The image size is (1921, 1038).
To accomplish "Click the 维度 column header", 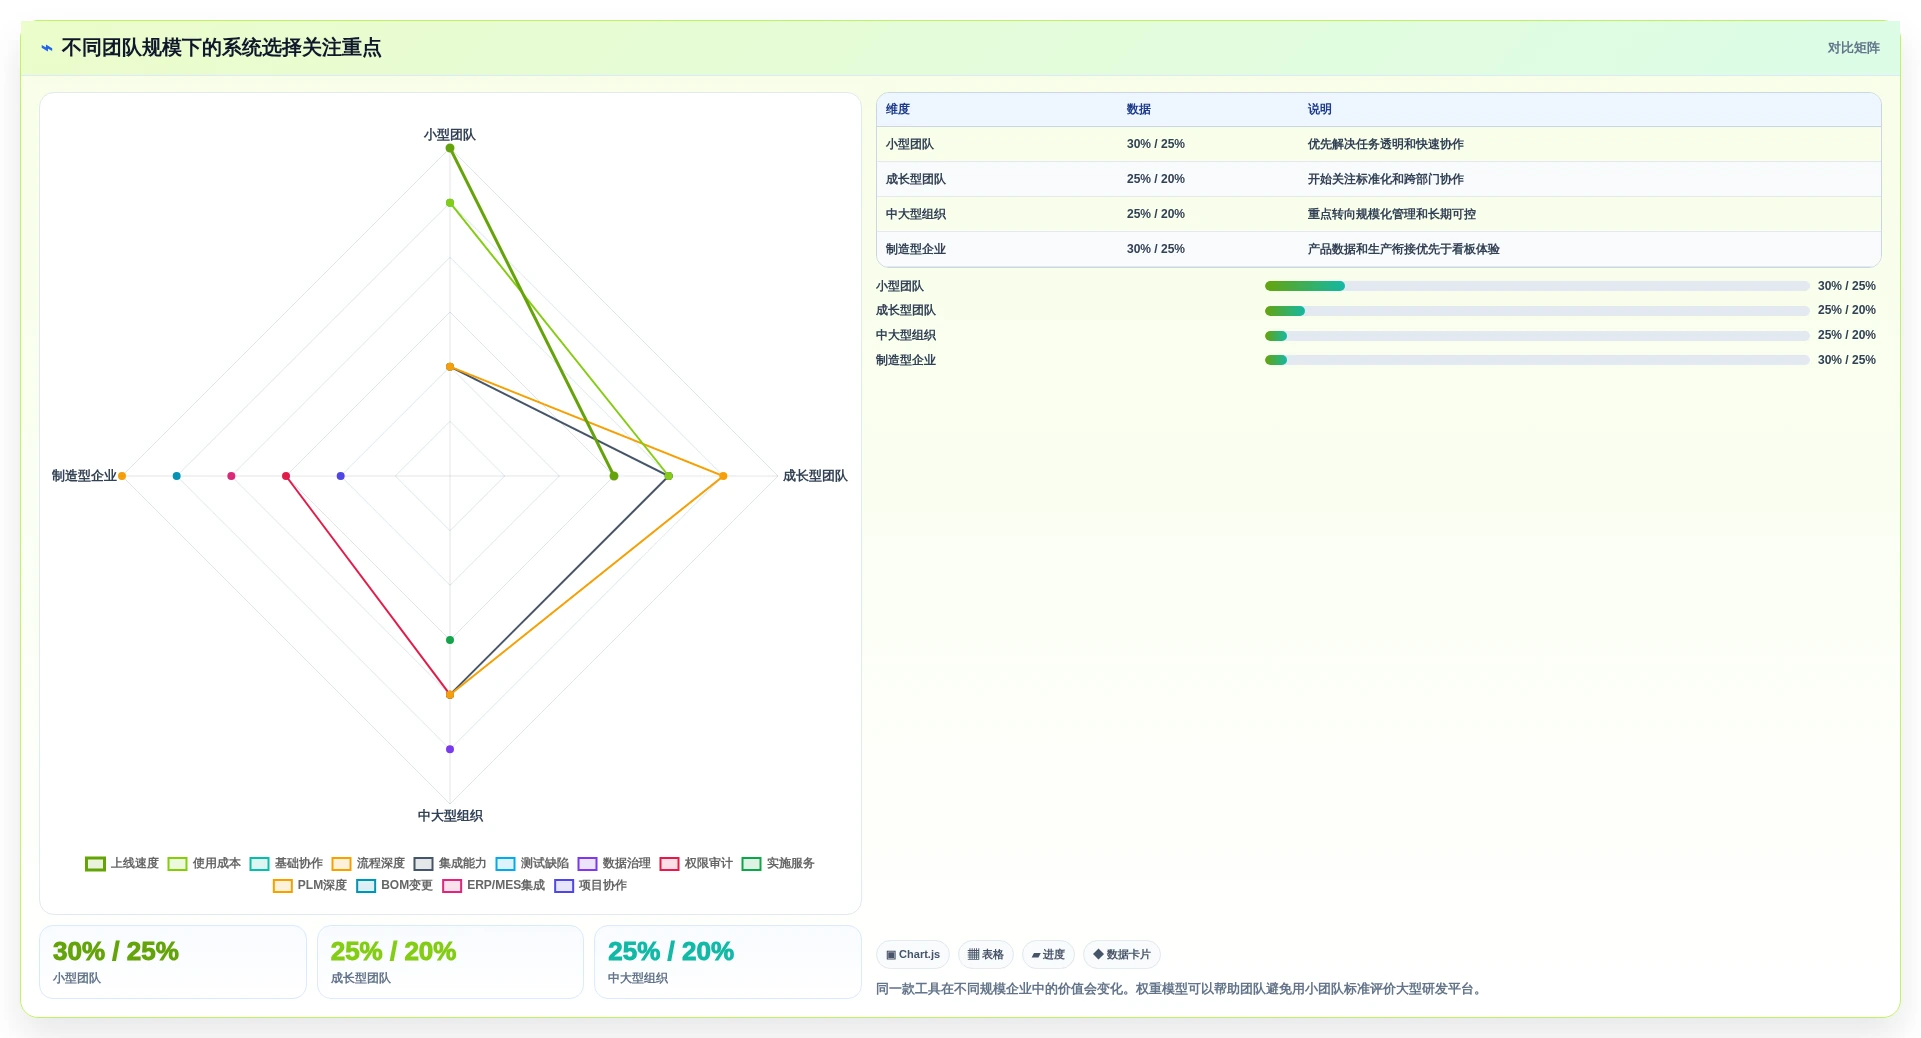I will (898, 110).
